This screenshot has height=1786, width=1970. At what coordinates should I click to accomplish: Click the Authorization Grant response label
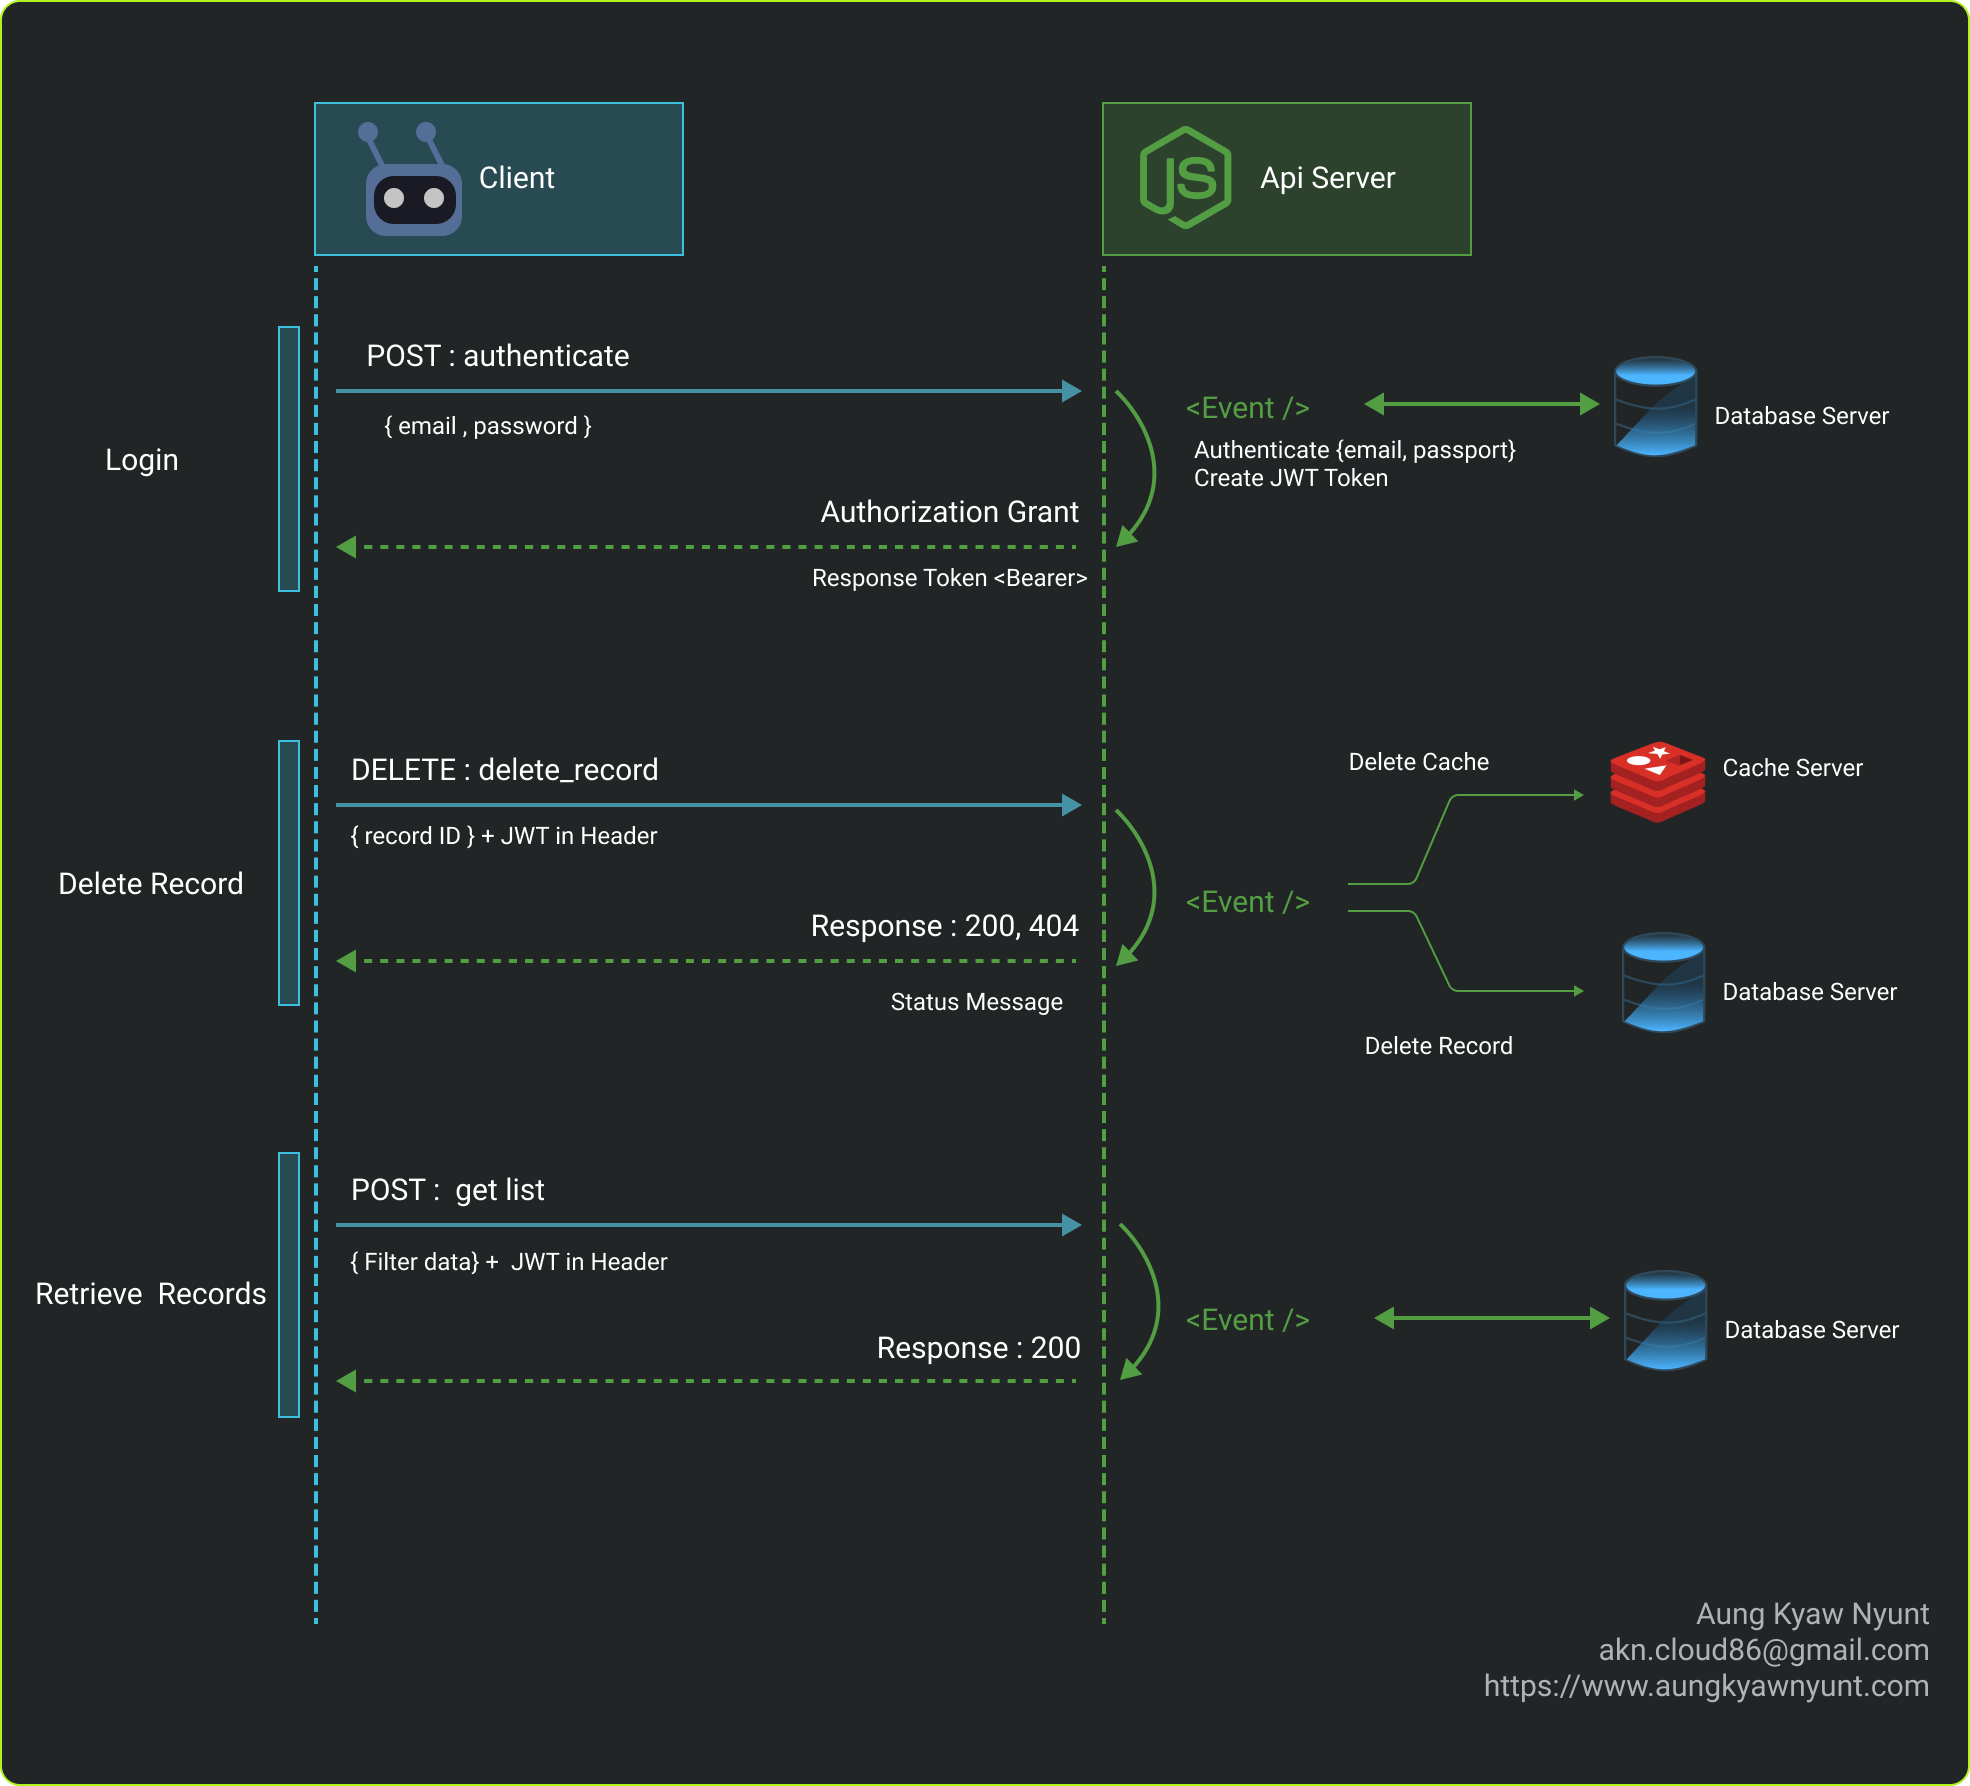click(x=949, y=512)
